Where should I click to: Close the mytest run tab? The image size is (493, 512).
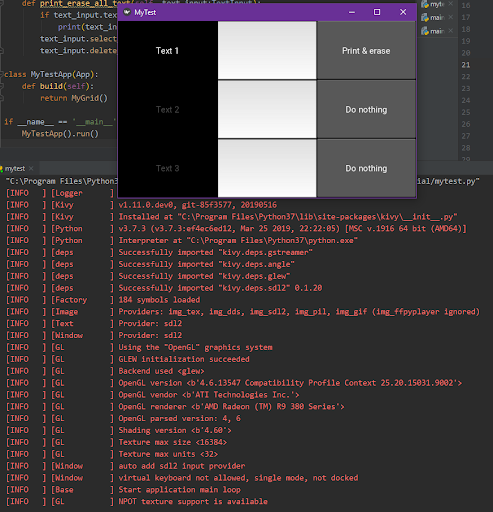coord(31,168)
